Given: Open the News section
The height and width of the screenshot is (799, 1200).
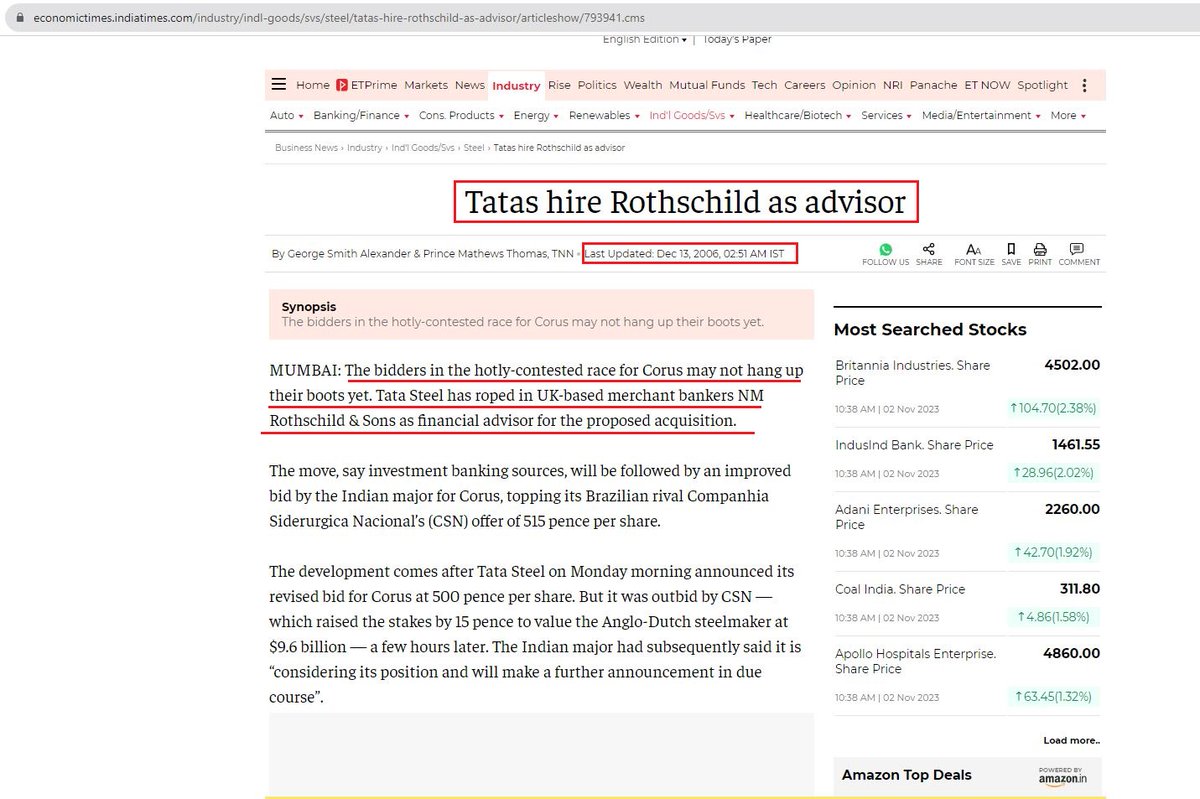Looking at the screenshot, I should 470,86.
